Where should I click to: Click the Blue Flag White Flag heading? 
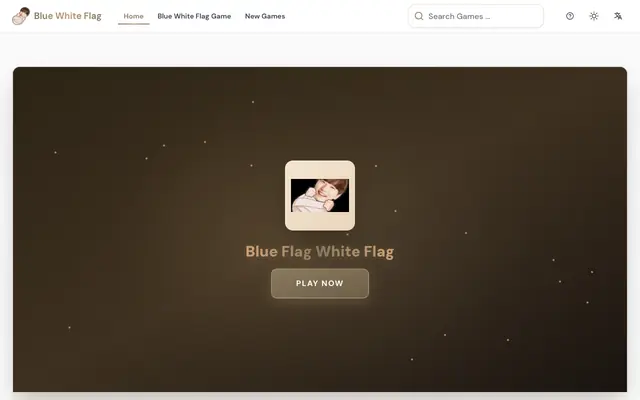[320, 251]
